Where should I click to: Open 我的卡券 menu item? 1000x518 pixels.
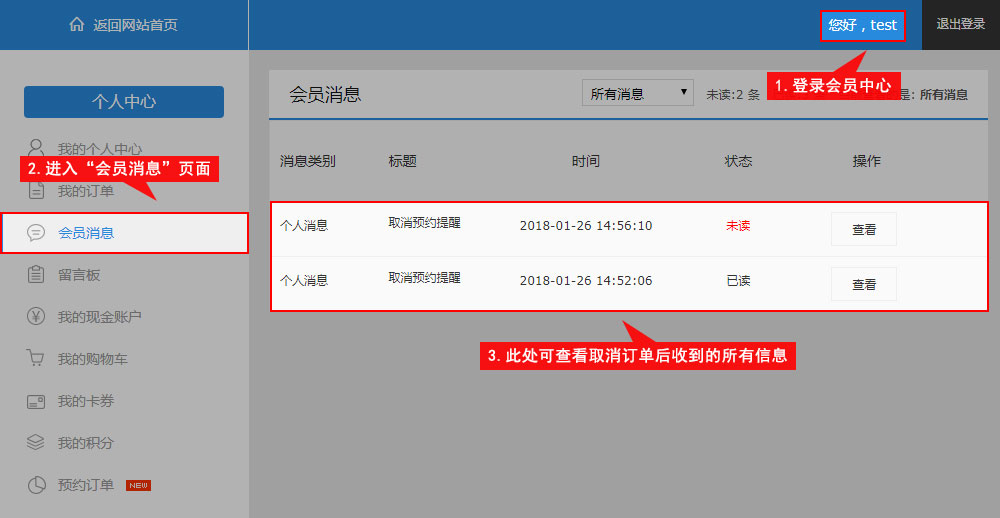point(86,401)
